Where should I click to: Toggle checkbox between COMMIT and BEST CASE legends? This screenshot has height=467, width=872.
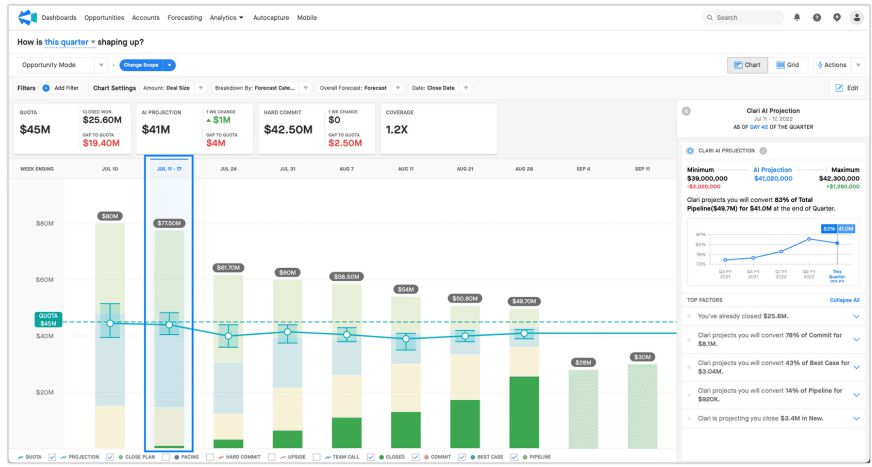462,457
